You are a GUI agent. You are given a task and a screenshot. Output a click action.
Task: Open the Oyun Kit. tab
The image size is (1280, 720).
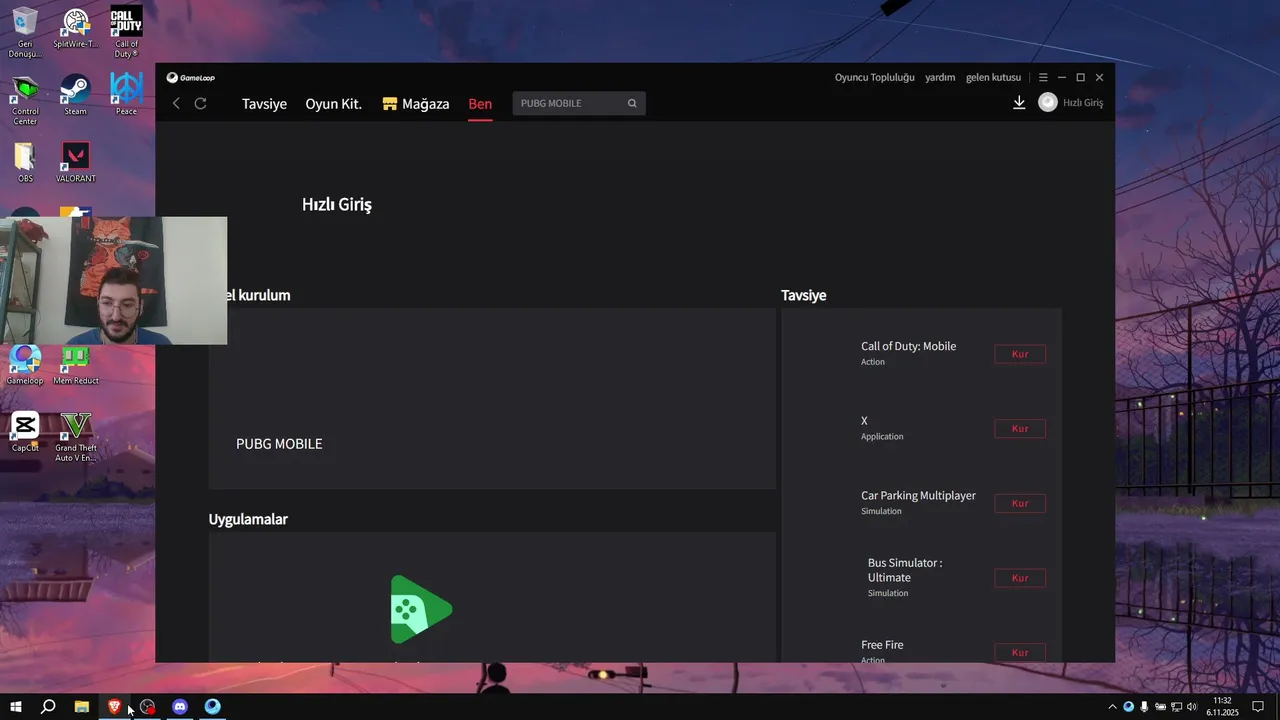pos(333,104)
